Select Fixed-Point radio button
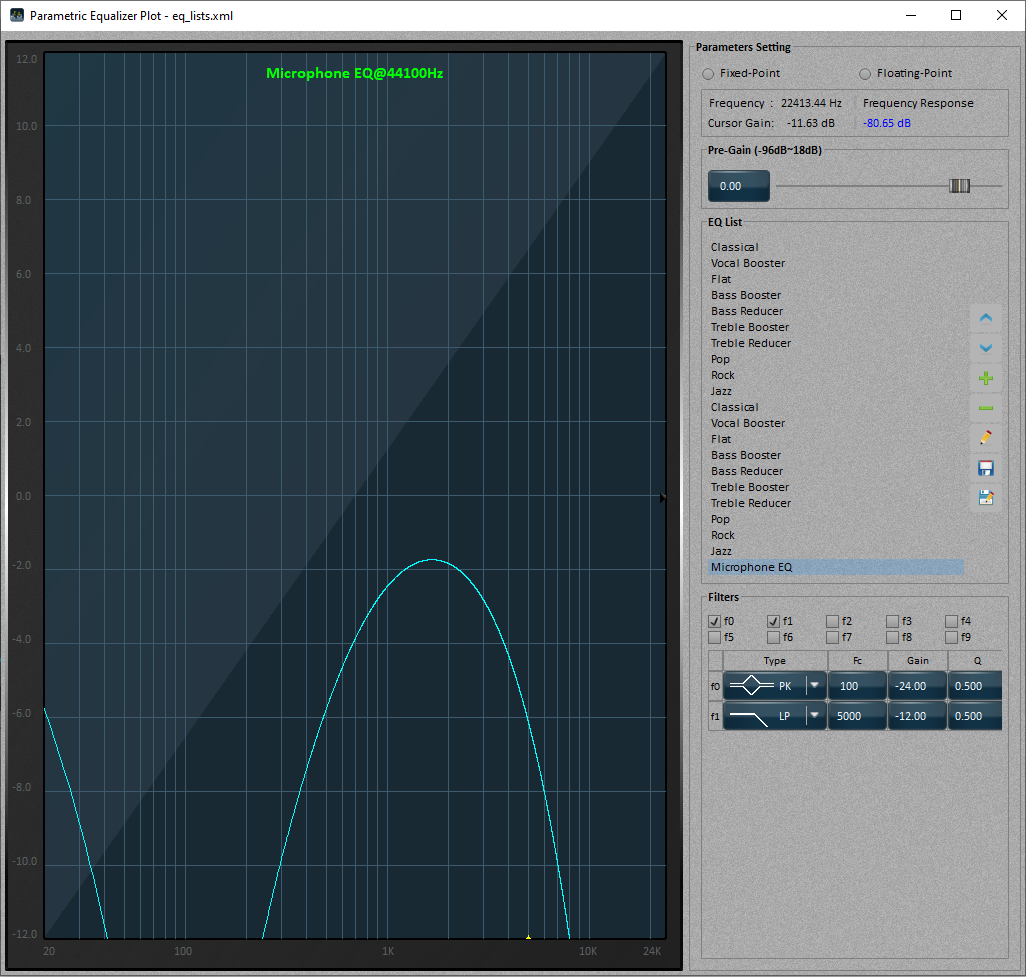 [709, 74]
